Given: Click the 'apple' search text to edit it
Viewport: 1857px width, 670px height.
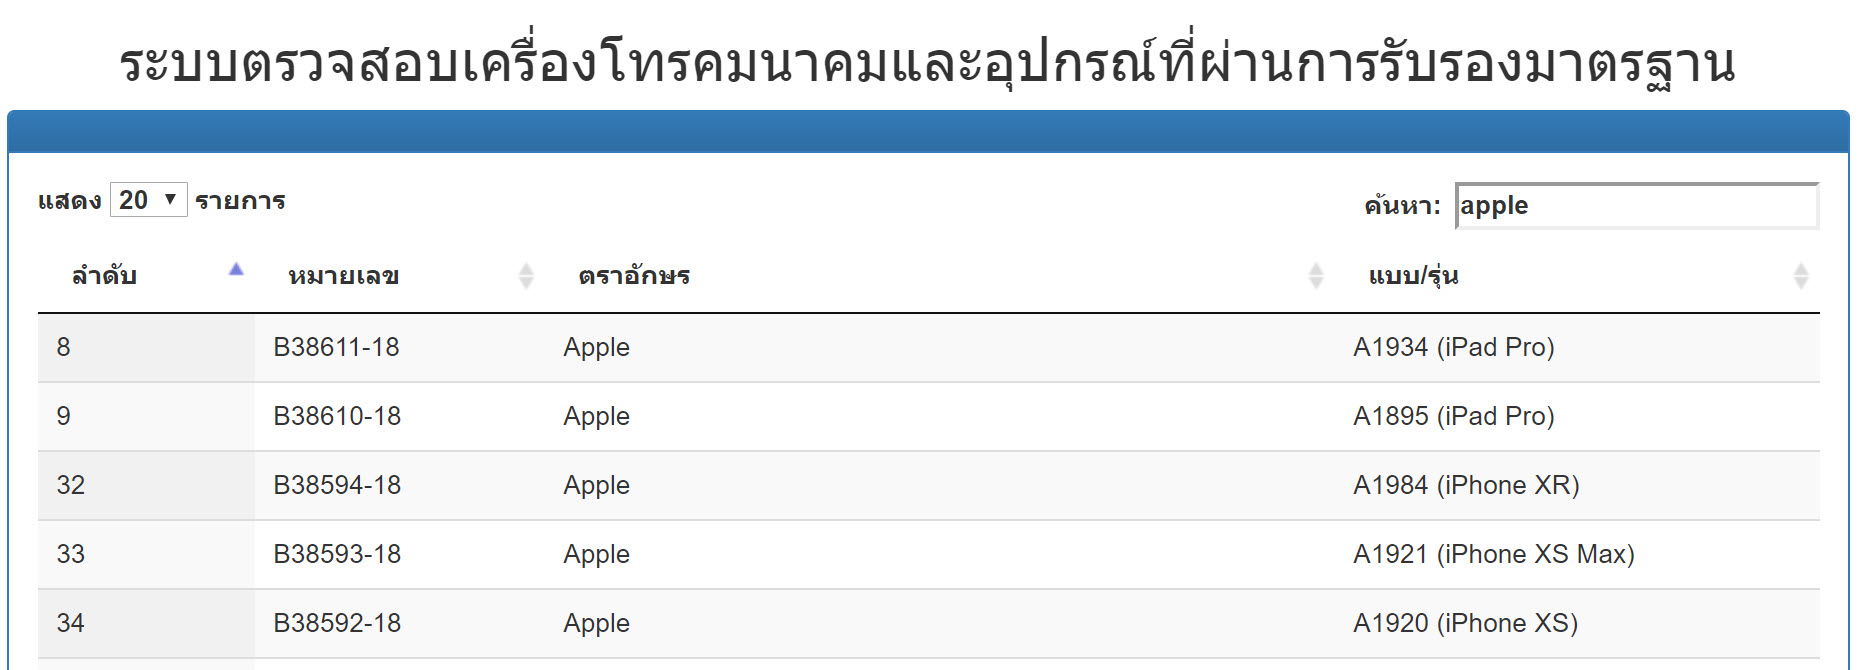Looking at the screenshot, I should [1494, 206].
